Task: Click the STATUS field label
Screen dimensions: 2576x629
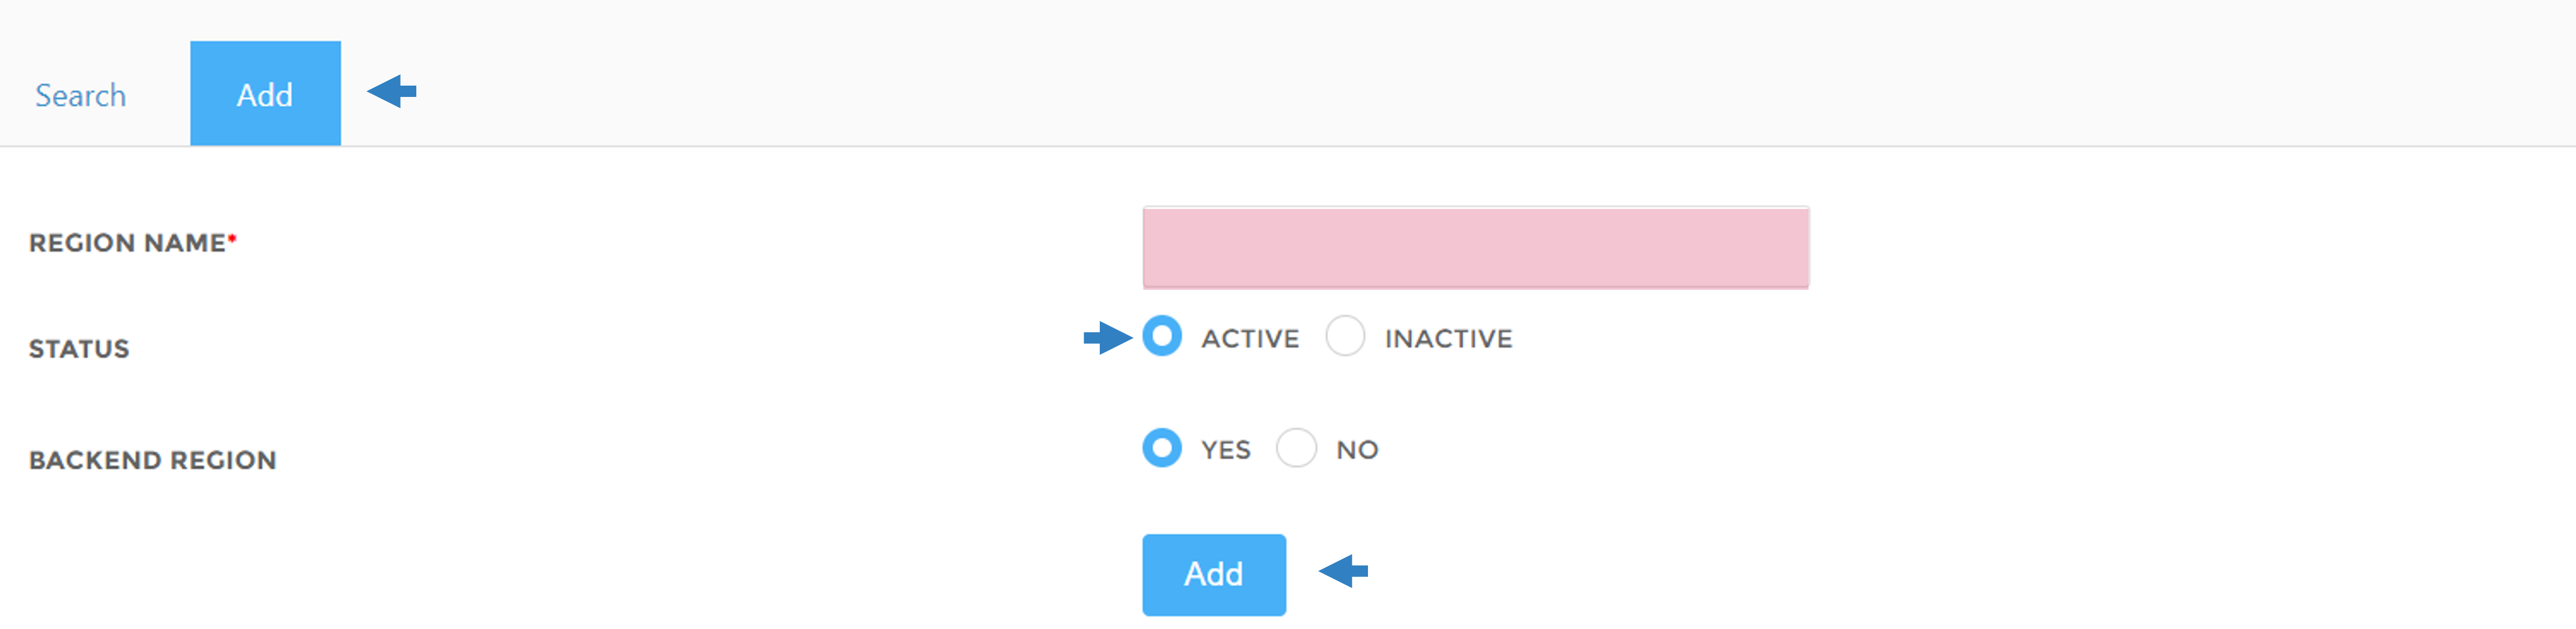Action: click(79, 349)
